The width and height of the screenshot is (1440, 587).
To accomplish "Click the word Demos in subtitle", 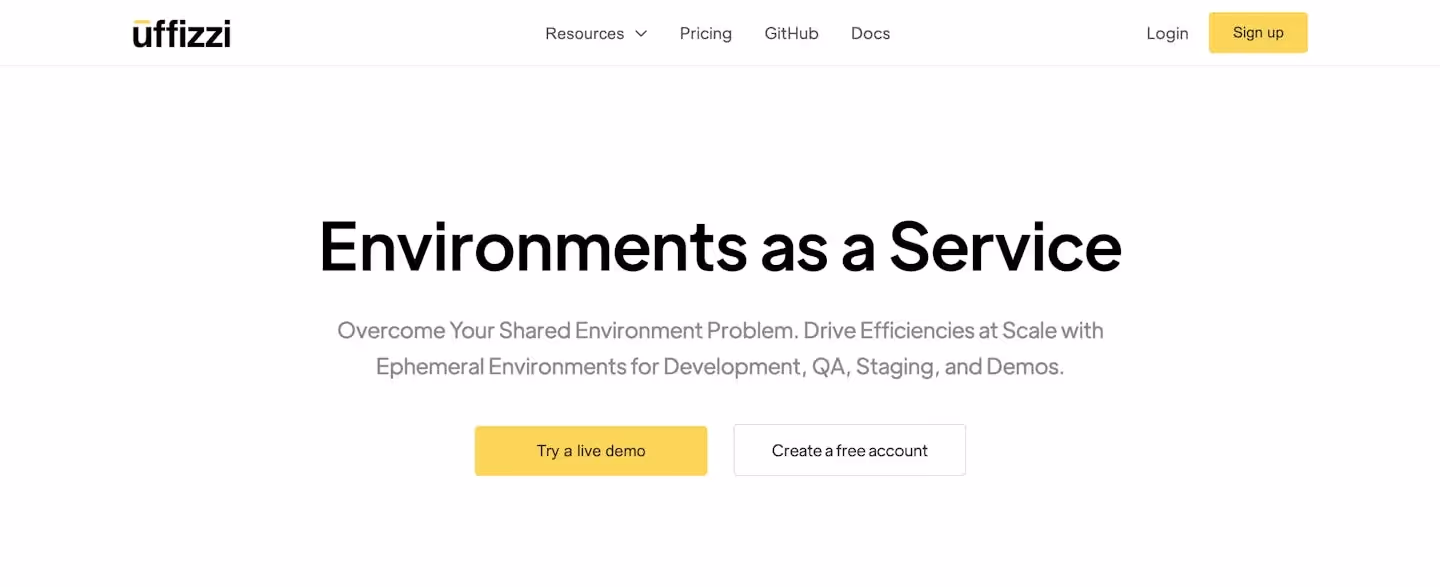I will coord(1023,367).
